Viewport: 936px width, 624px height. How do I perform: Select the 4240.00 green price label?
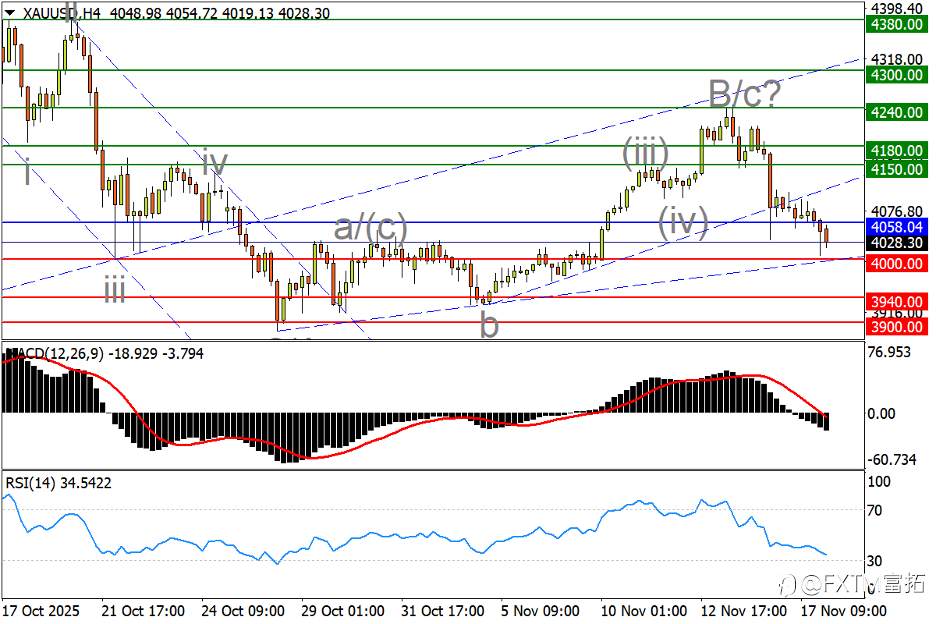(897, 112)
